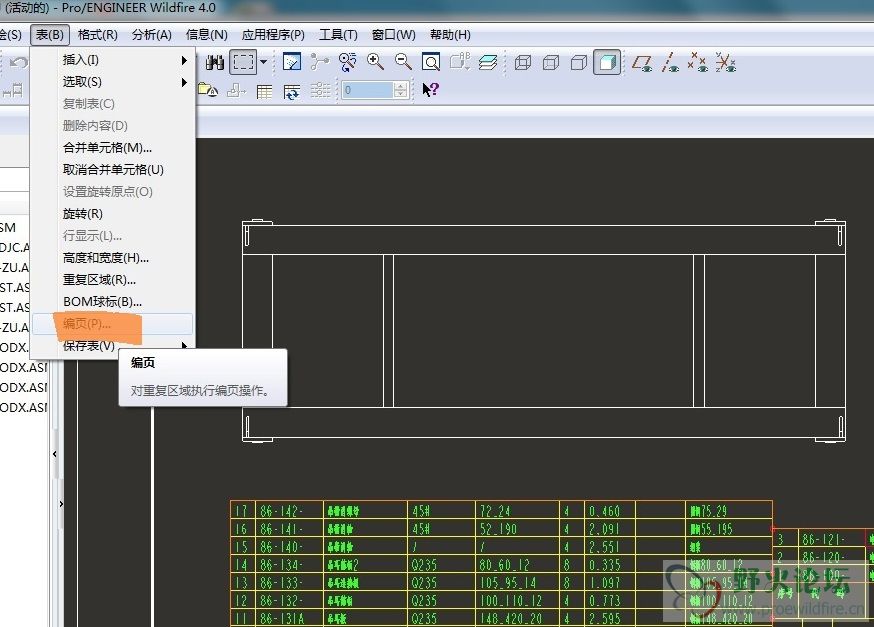Click the open-folder icon in second toolbar row
Viewport: 874px width, 627px height.
coord(208,90)
